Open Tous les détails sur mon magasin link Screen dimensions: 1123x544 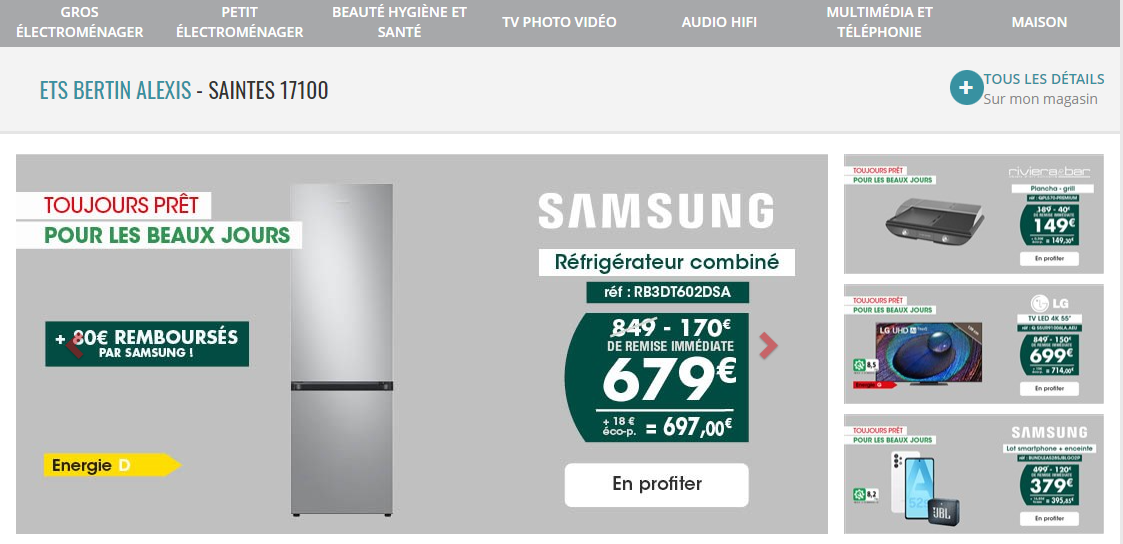pyautogui.click(x=1044, y=88)
